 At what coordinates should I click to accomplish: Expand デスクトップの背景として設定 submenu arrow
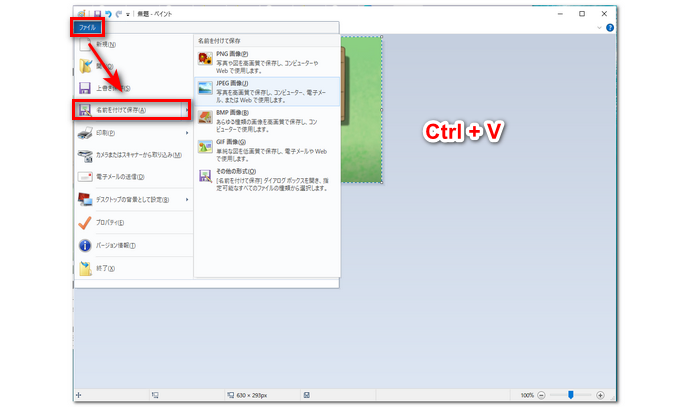coord(187,198)
